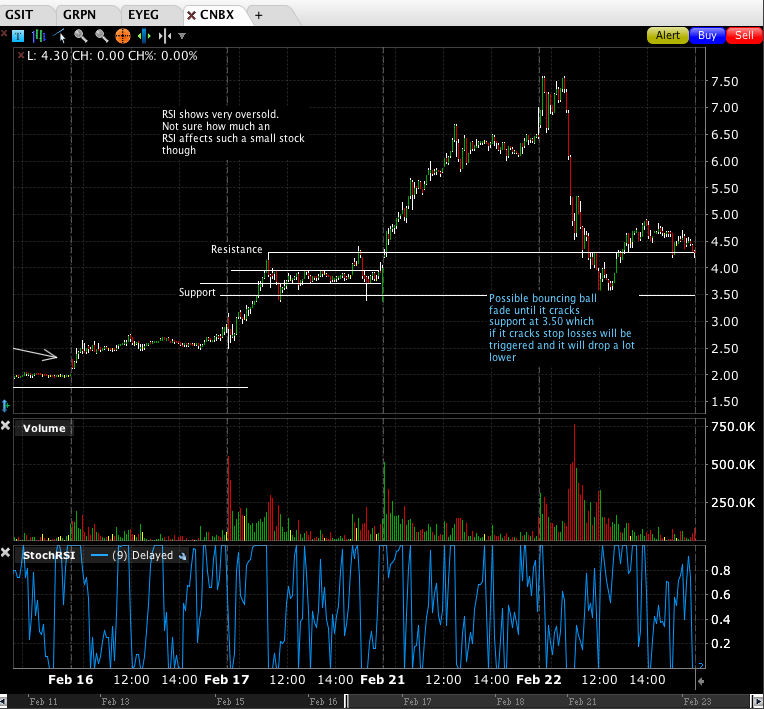The image size is (764, 709).
Task: Click Feb 23 on the overview timeline
Action: pyautogui.click(x=697, y=702)
